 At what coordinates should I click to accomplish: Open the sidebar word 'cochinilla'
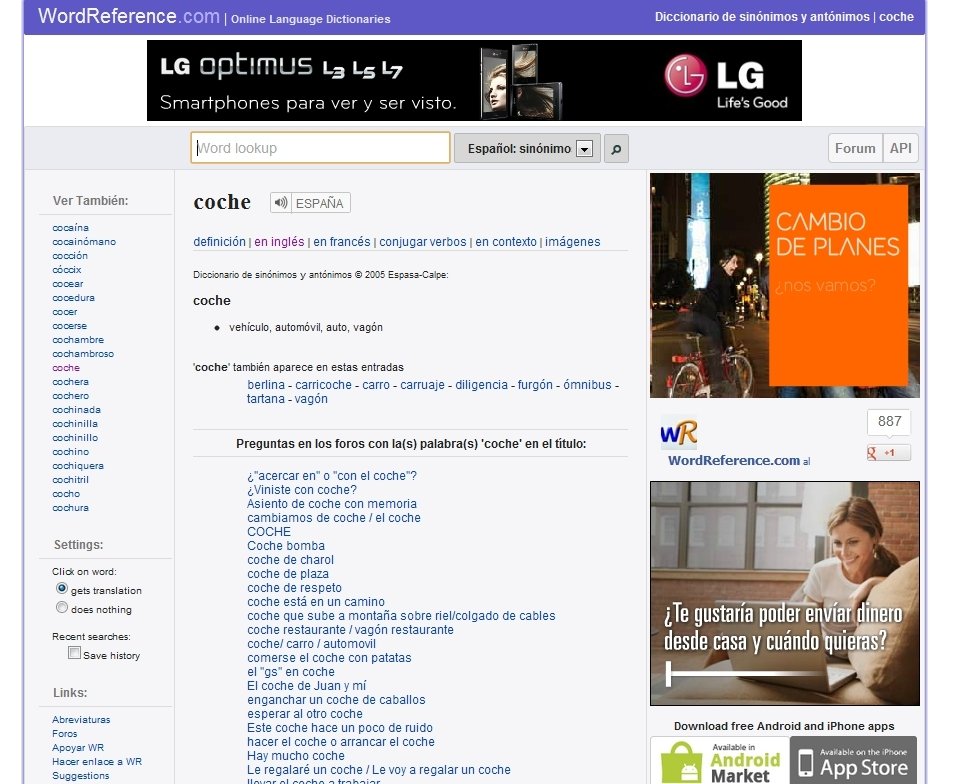point(75,424)
